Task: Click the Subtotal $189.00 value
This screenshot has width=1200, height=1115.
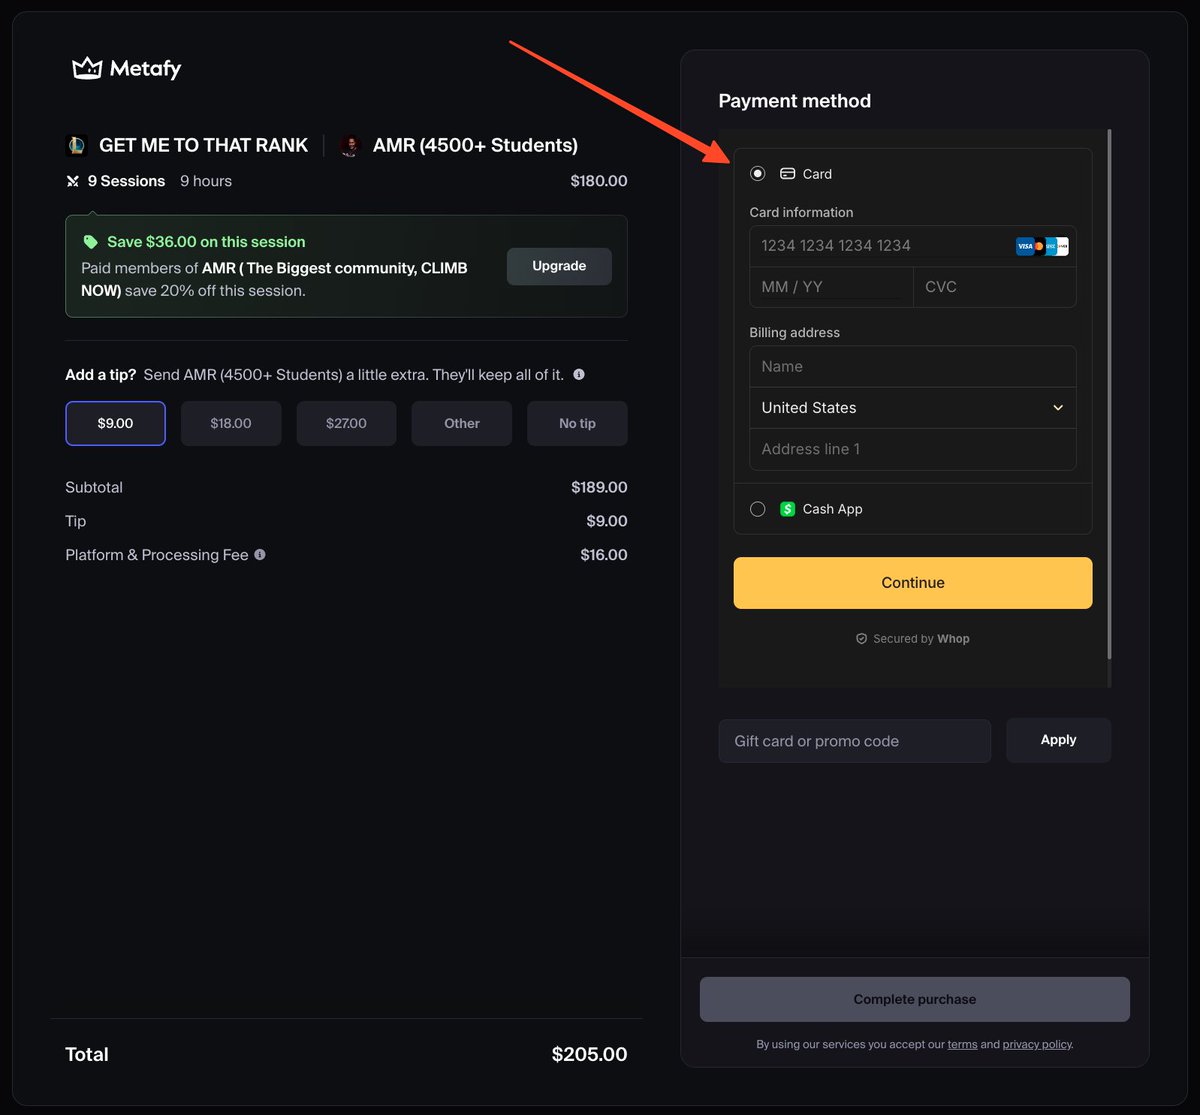Action: point(599,487)
